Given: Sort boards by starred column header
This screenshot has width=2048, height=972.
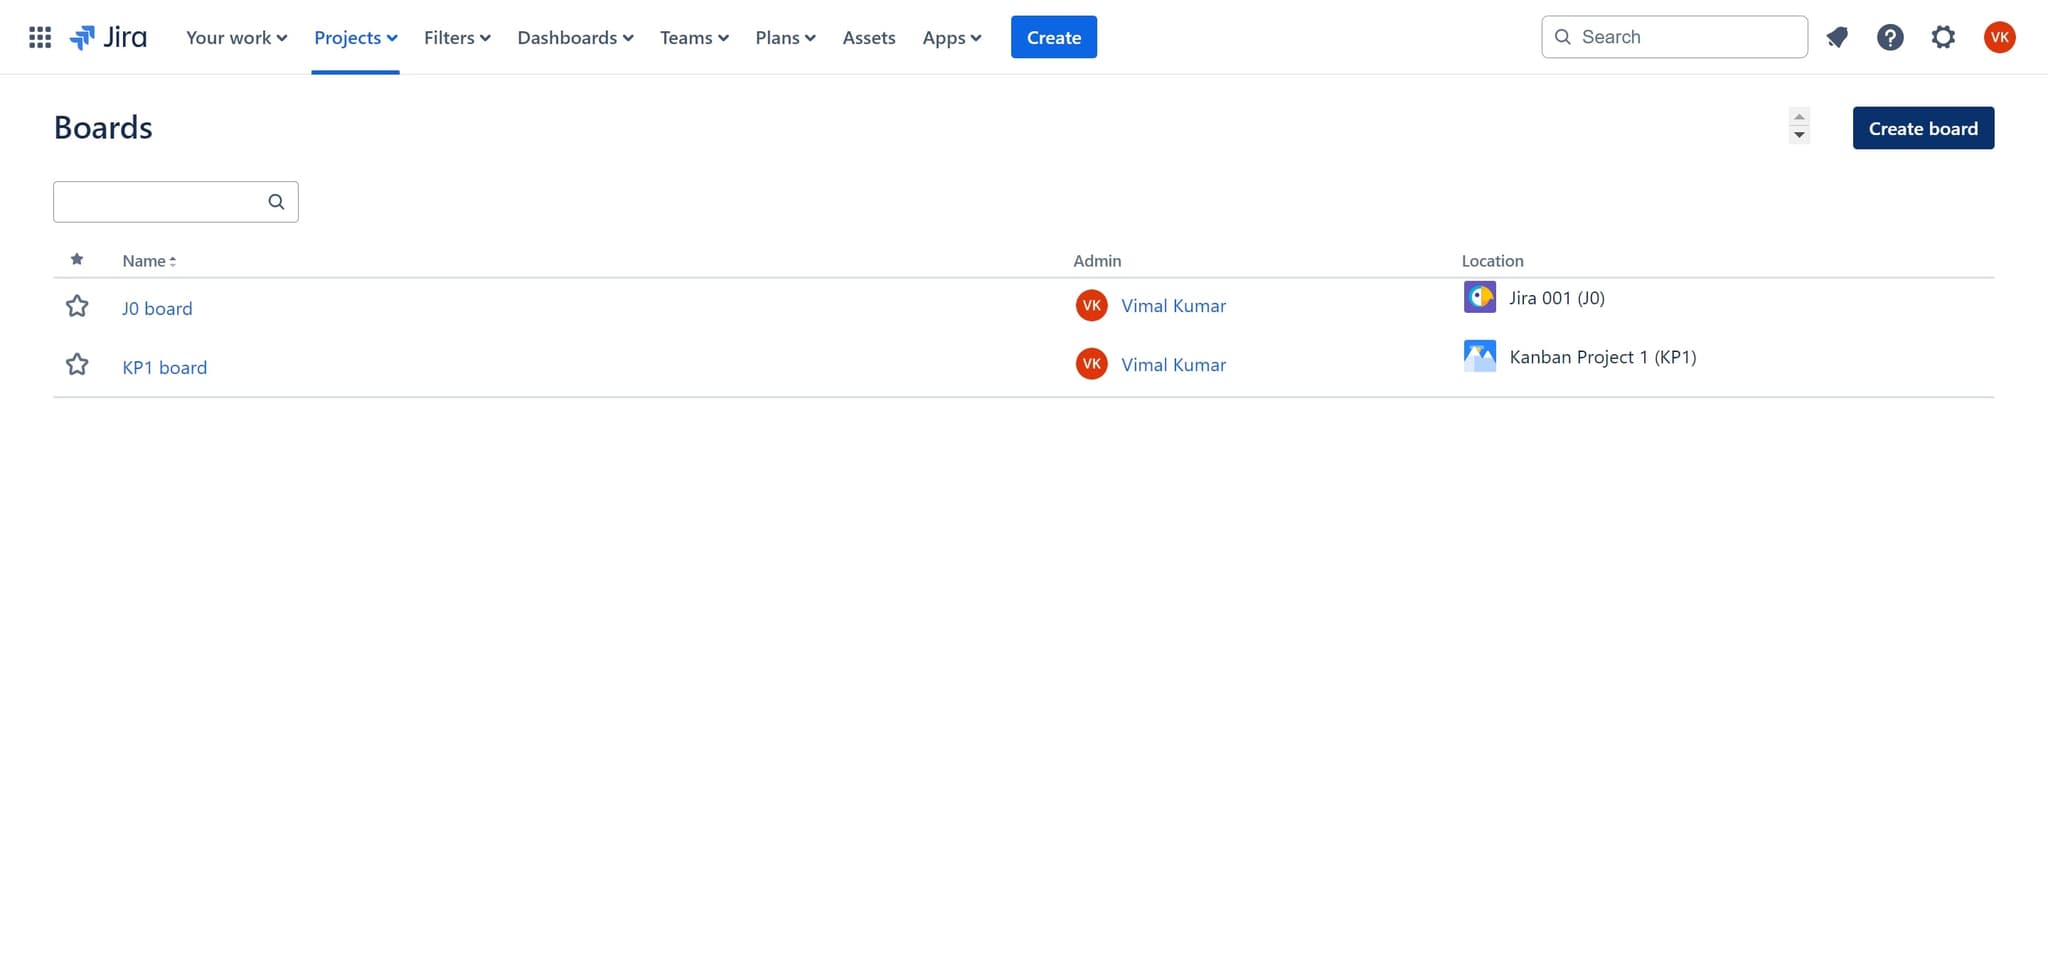Looking at the screenshot, I should [77, 260].
